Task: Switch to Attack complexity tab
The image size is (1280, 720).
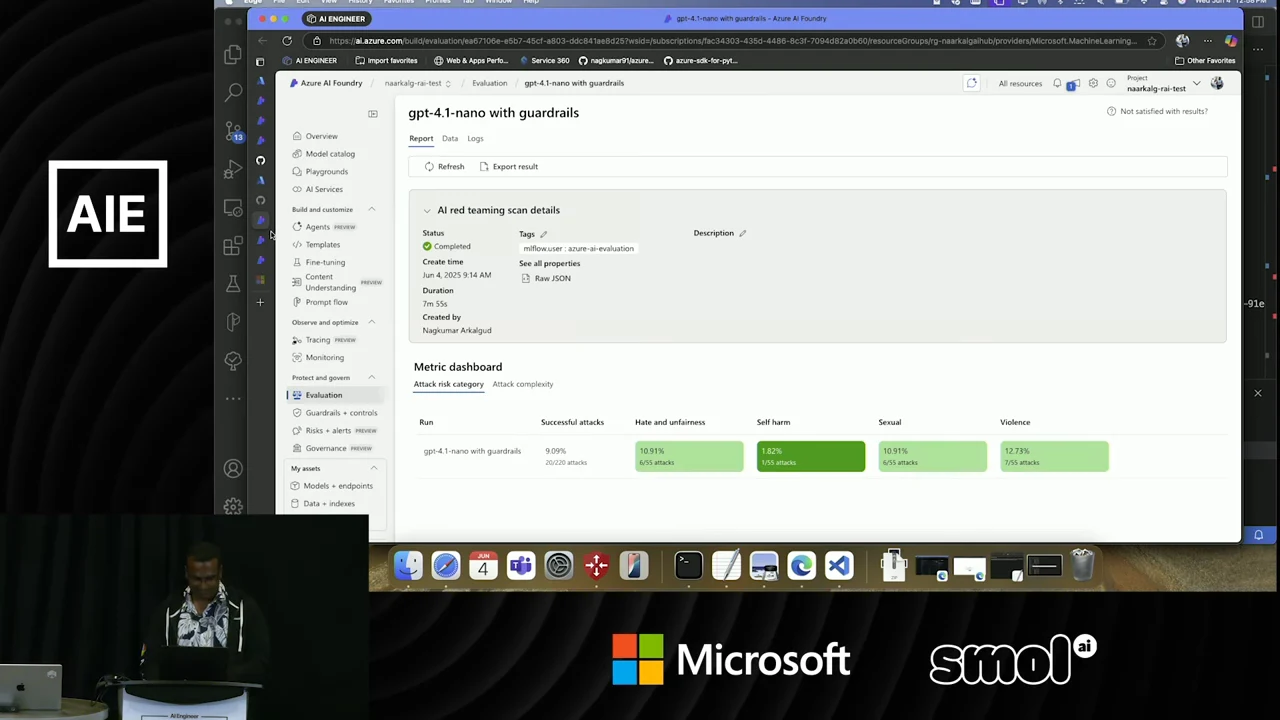Action: tap(522, 384)
